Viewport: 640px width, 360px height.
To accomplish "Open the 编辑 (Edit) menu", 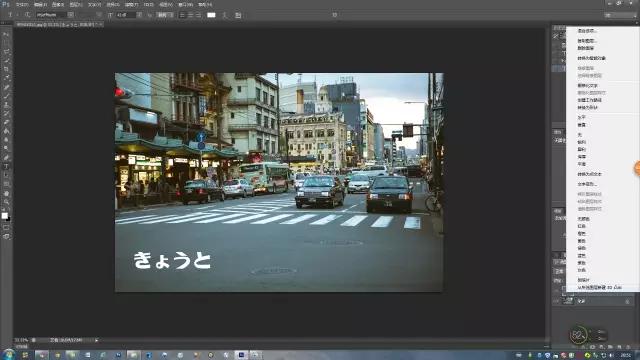I will tap(40, 4).
